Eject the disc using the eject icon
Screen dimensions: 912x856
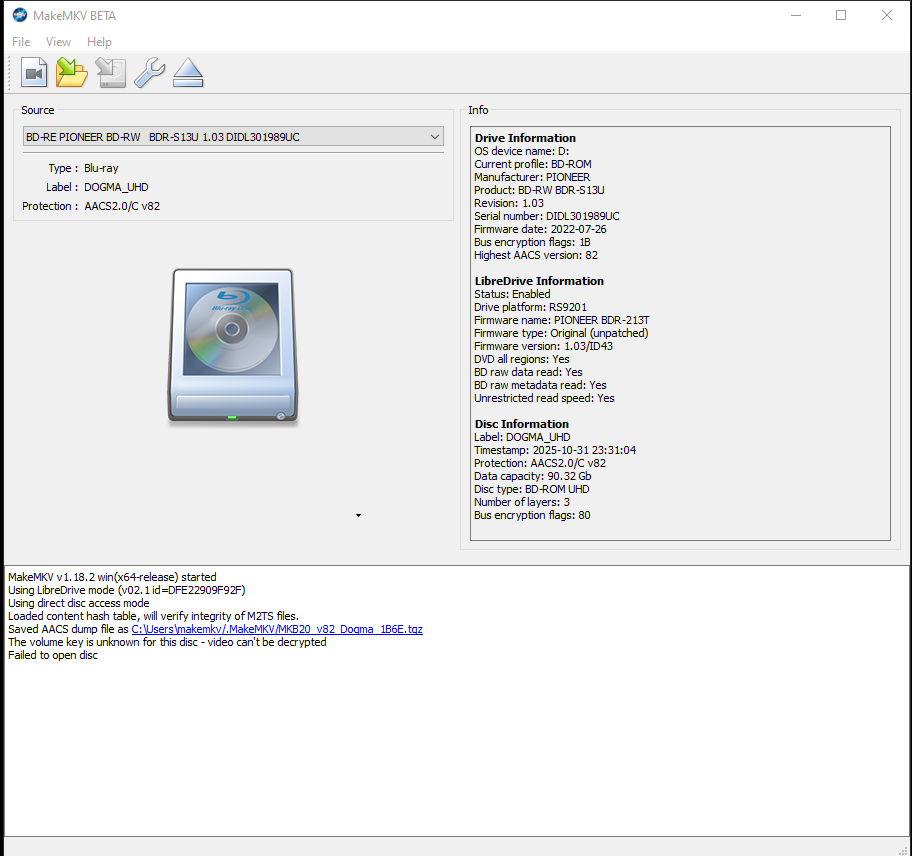[x=187, y=71]
